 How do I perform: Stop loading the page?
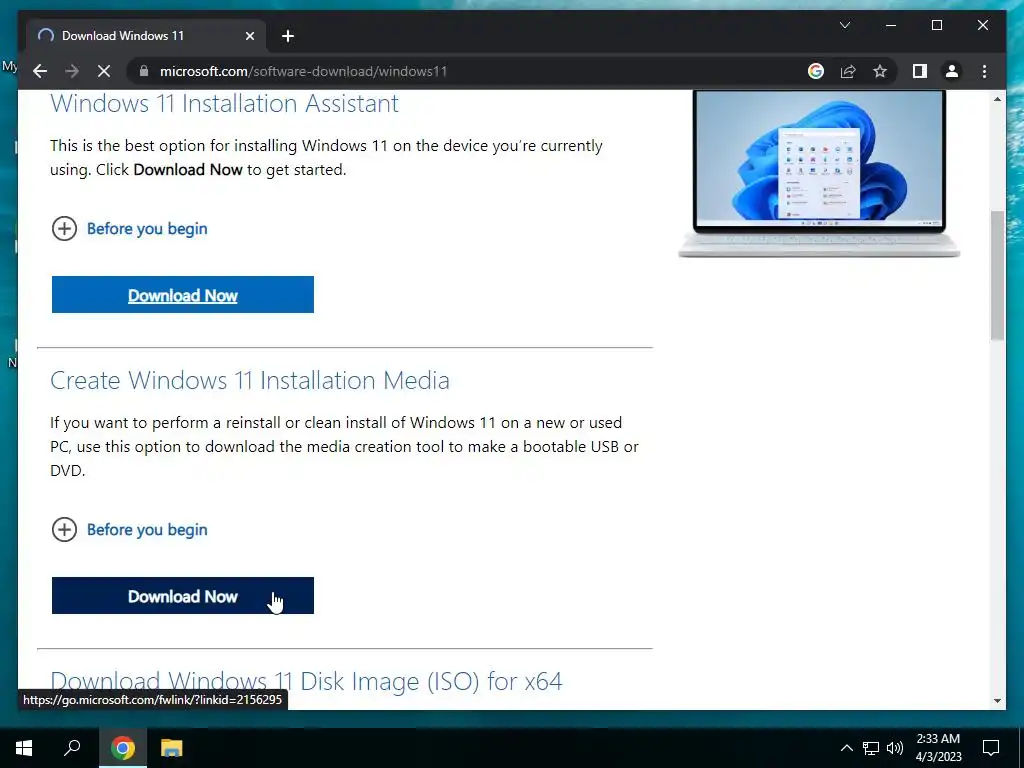104,71
